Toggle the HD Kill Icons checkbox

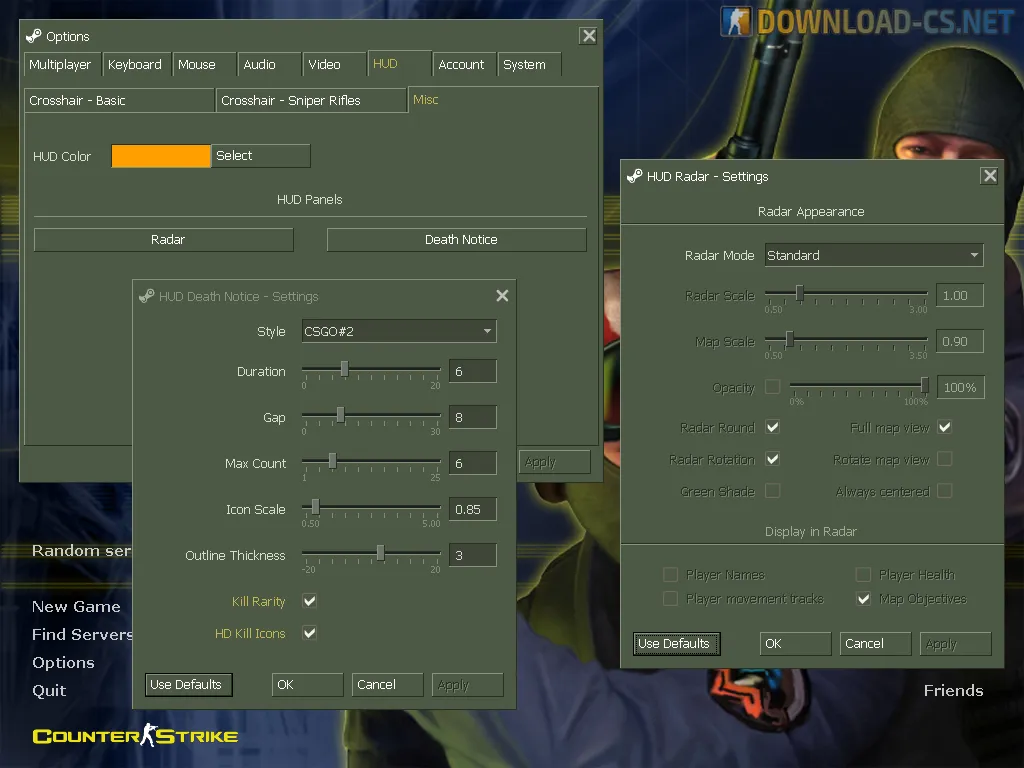[x=310, y=633]
